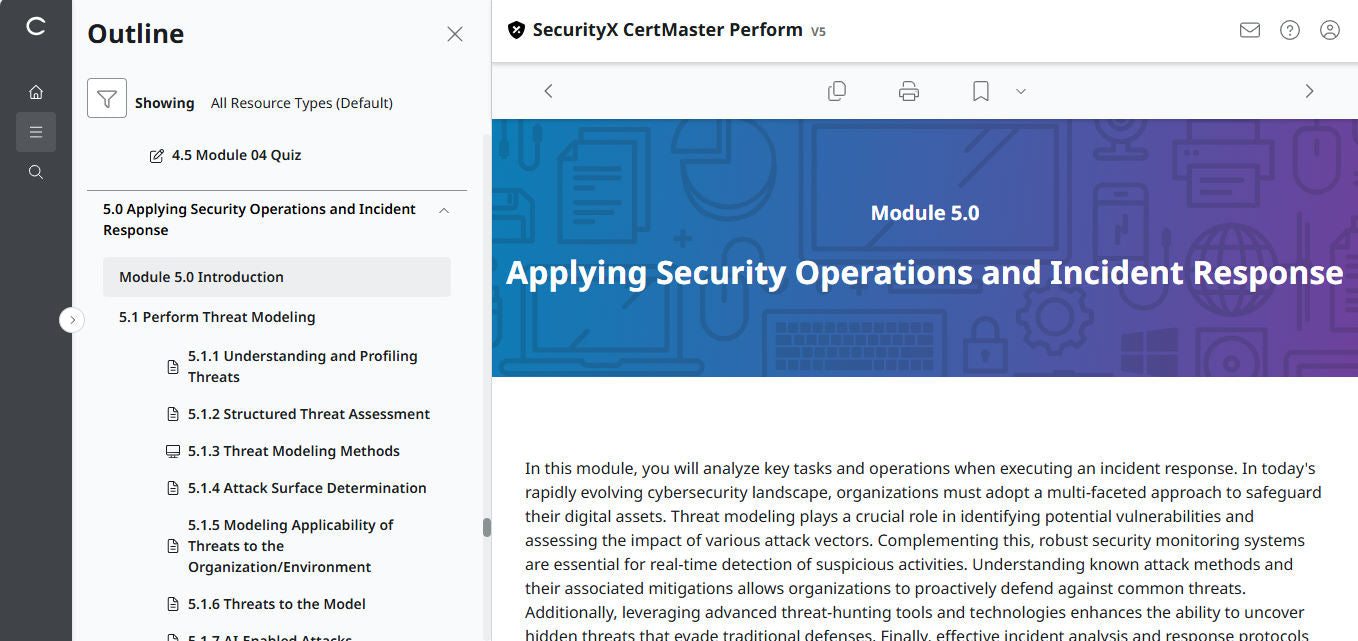Go home using the sidebar home icon
This screenshot has width=1358, height=641.
[36, 91]
